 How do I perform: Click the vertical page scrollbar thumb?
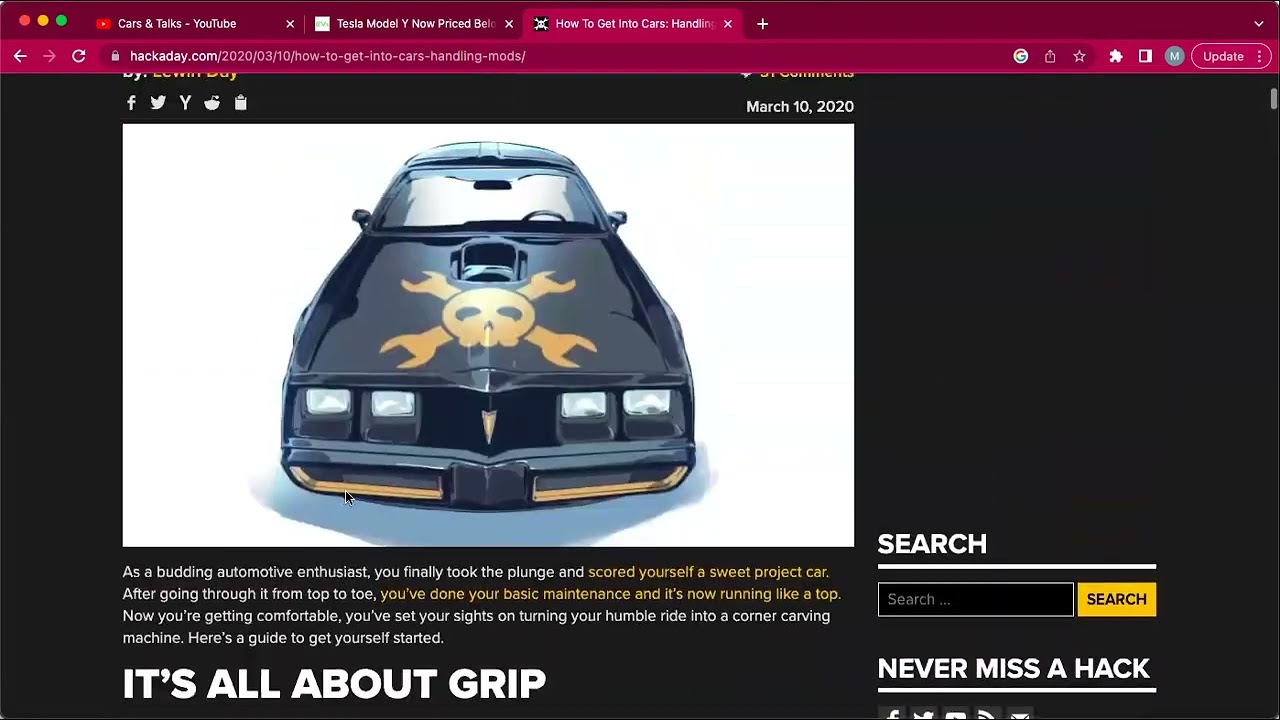(1274, 99)
